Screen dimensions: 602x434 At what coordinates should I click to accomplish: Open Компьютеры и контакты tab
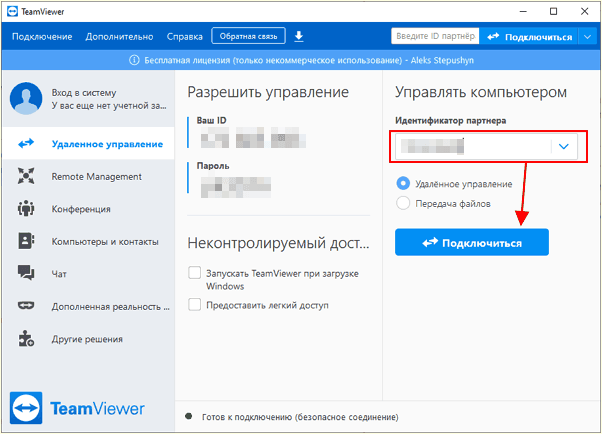point(89,241)
